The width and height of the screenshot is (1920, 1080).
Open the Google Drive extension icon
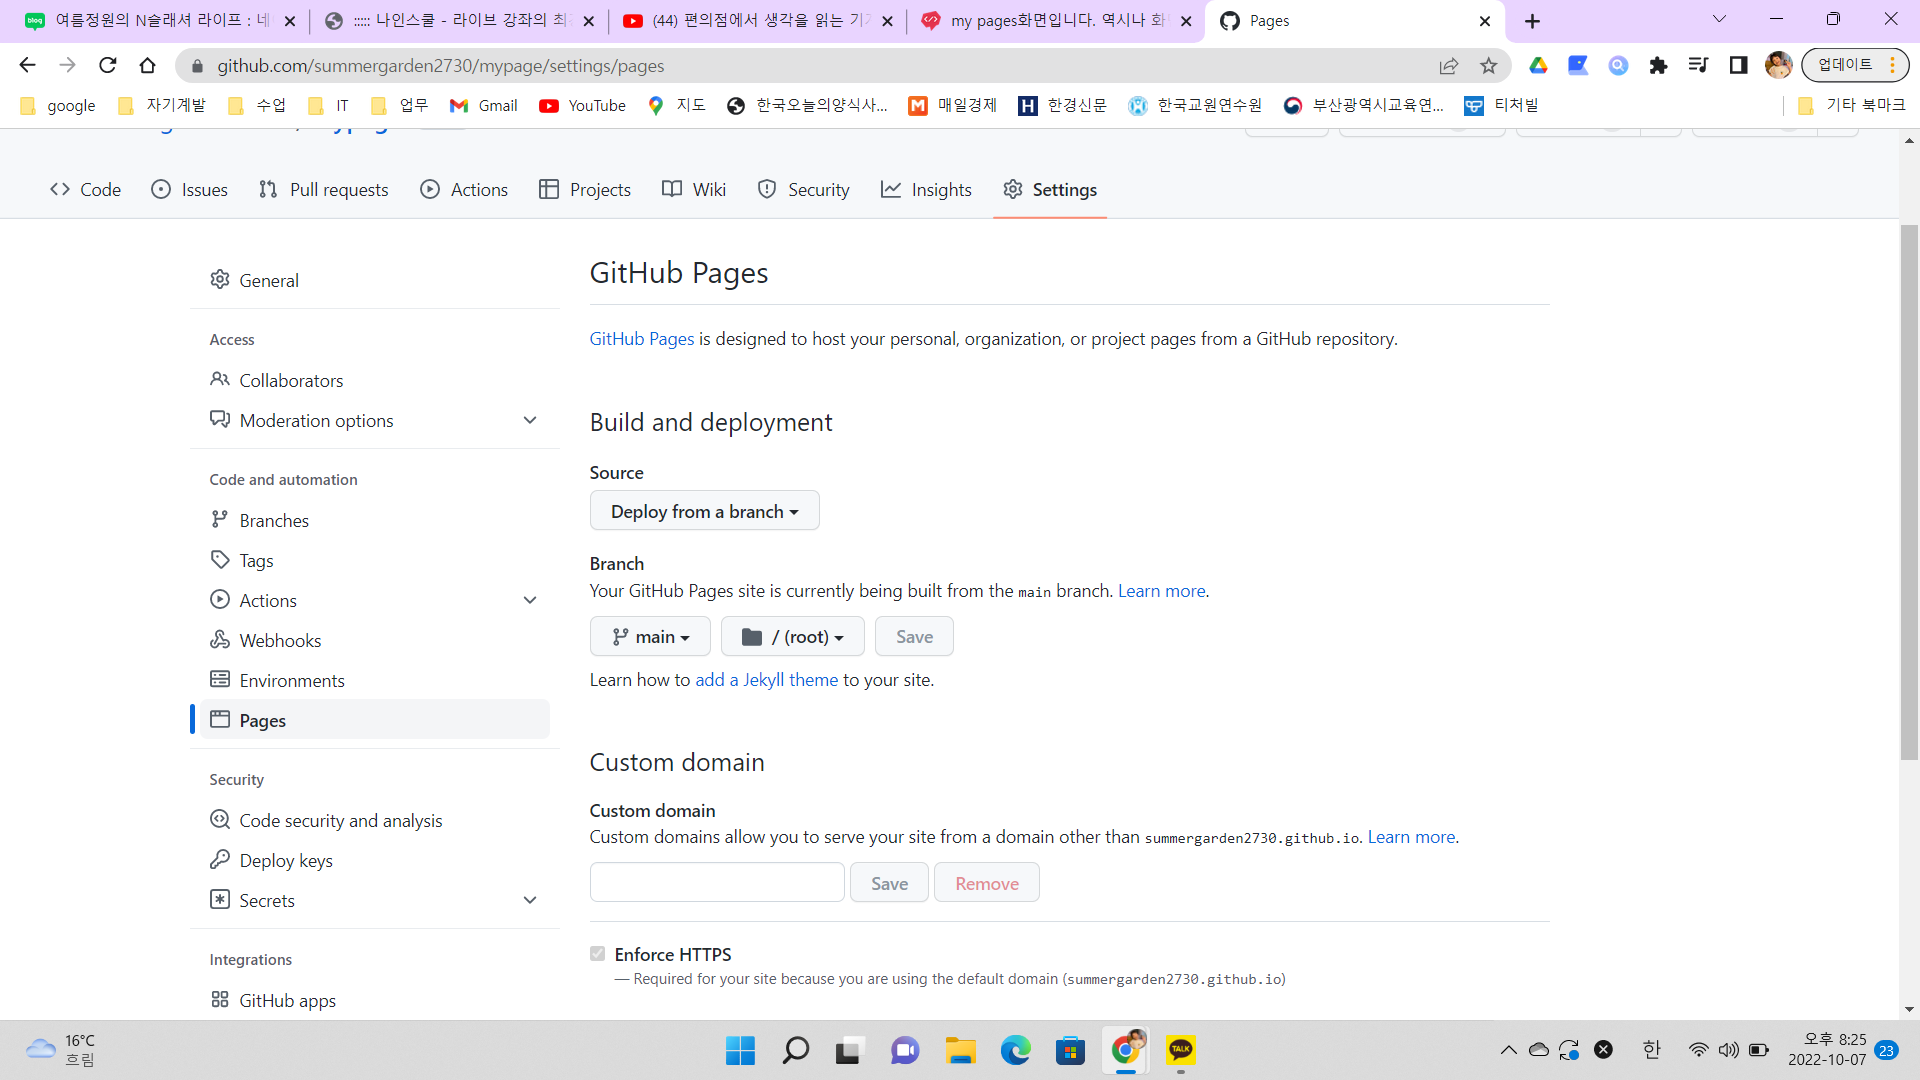[x=1538, y=65]
